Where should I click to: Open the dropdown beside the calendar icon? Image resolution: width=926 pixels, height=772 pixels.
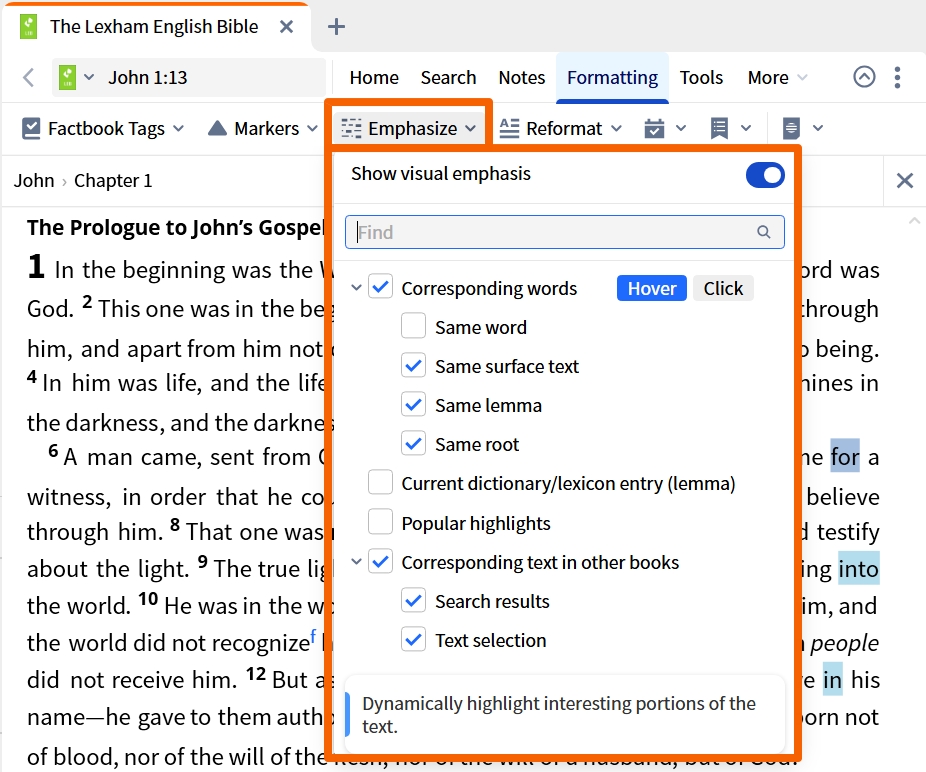click(680, 128)
